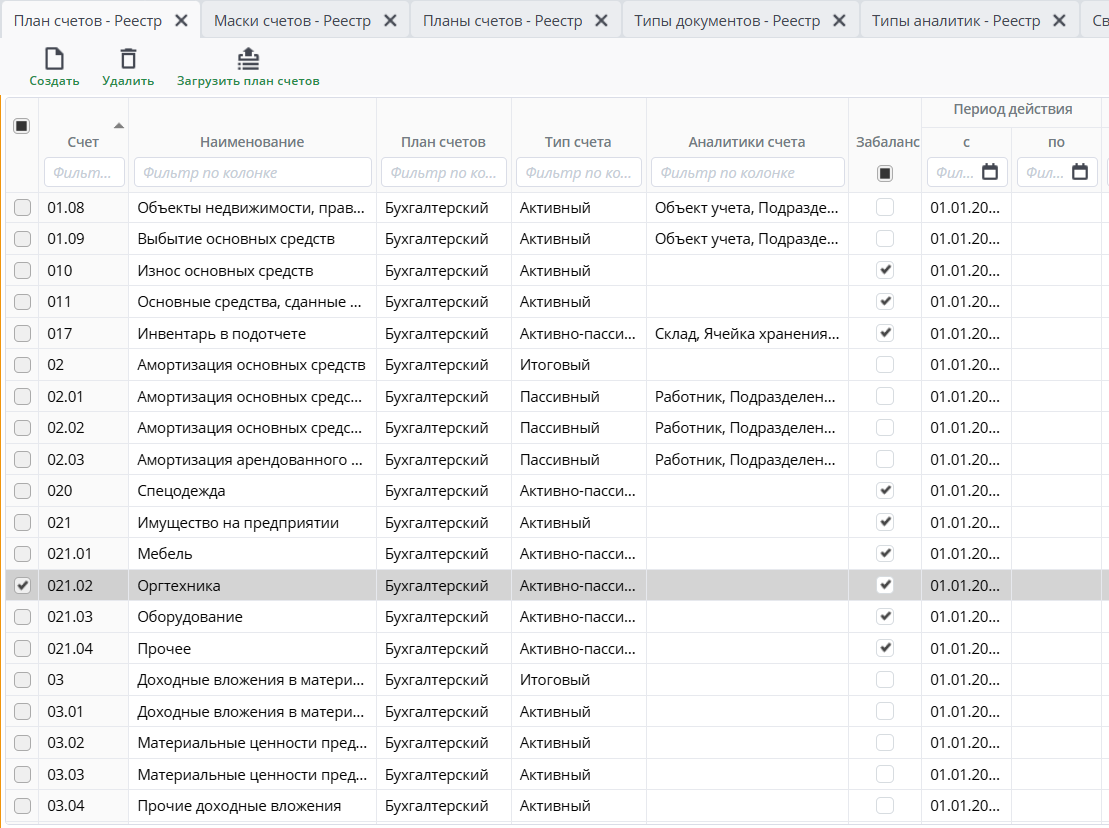Click the Создать new document icon

pos(54,60)
